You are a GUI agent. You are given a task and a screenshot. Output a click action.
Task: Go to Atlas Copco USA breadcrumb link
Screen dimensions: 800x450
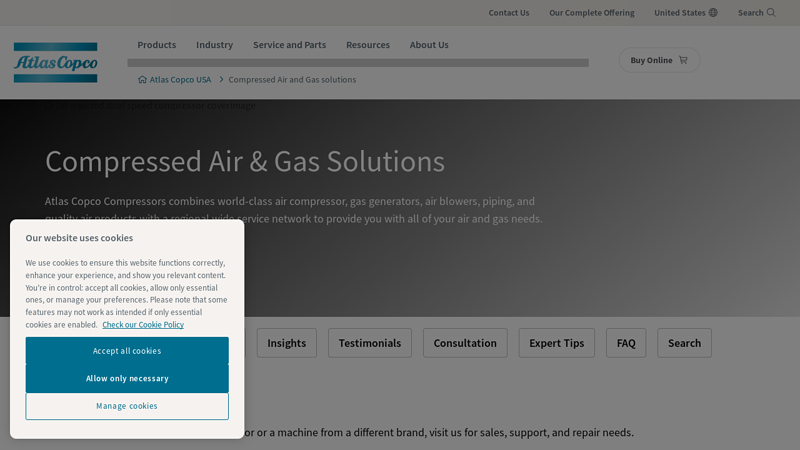click(180, 80)
